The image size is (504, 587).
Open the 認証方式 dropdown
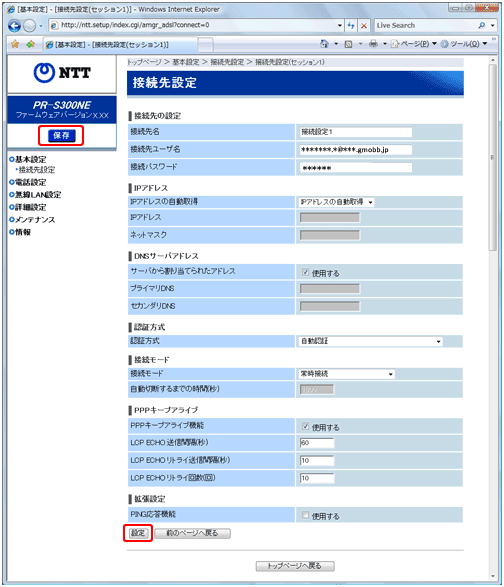coord(371,341)
